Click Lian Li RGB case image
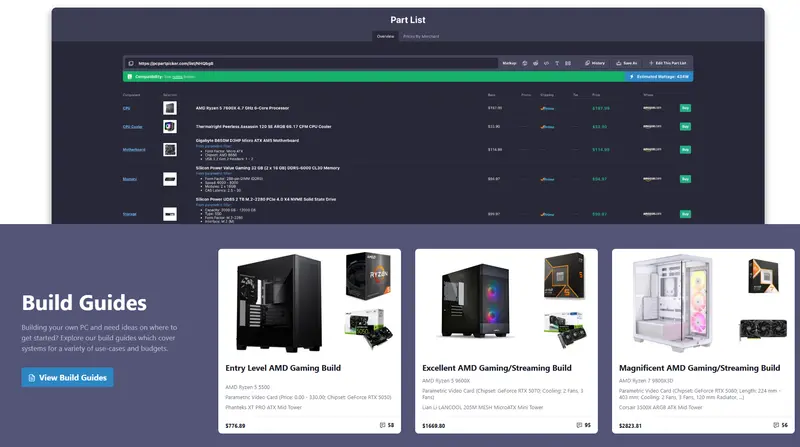 tap(476, 301)
